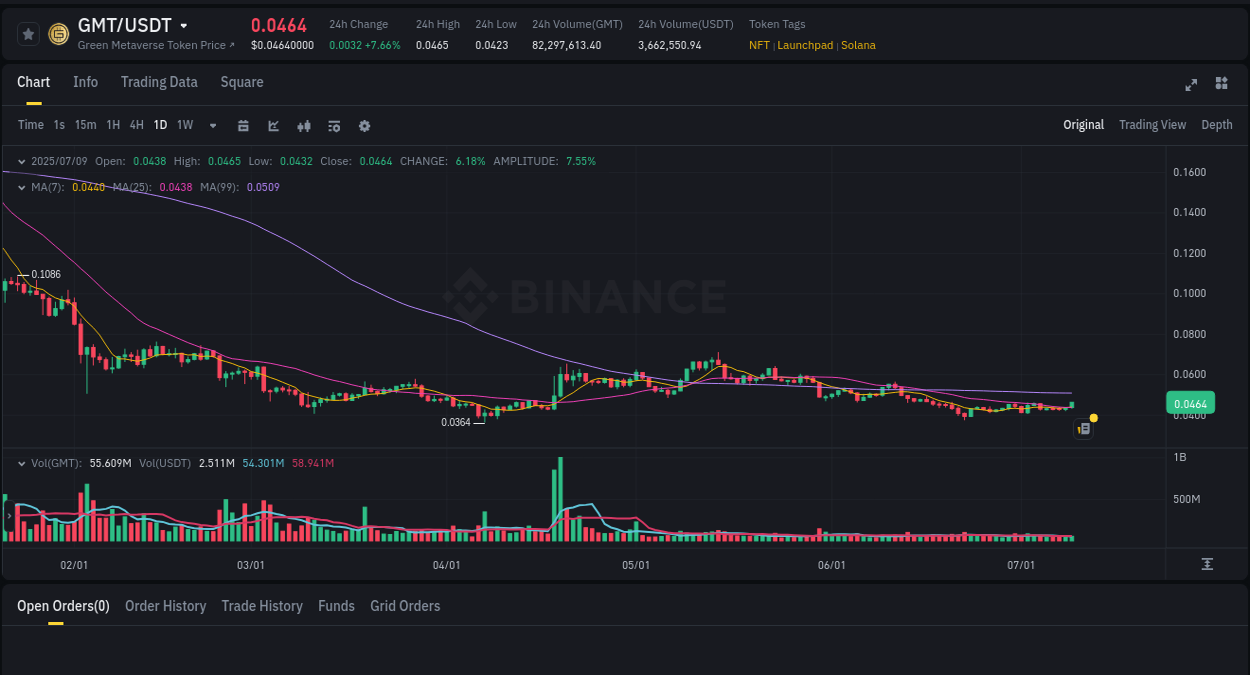Image resolution: width=1250 pixels, height=675 pixels.
Task: Open the layout widgets icon
Action: pyautogui.click(x=1221, y=85)
